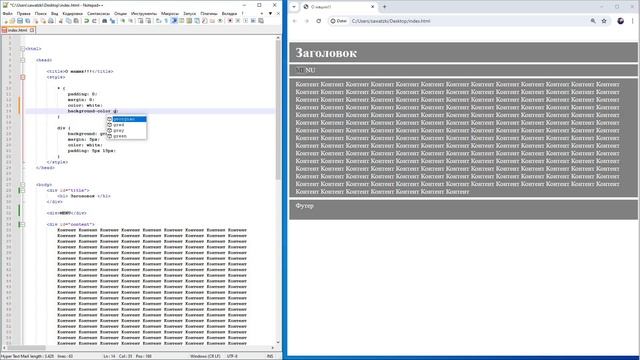
Task: Open Chrome's three-dot menu
Action: point(633,21)
